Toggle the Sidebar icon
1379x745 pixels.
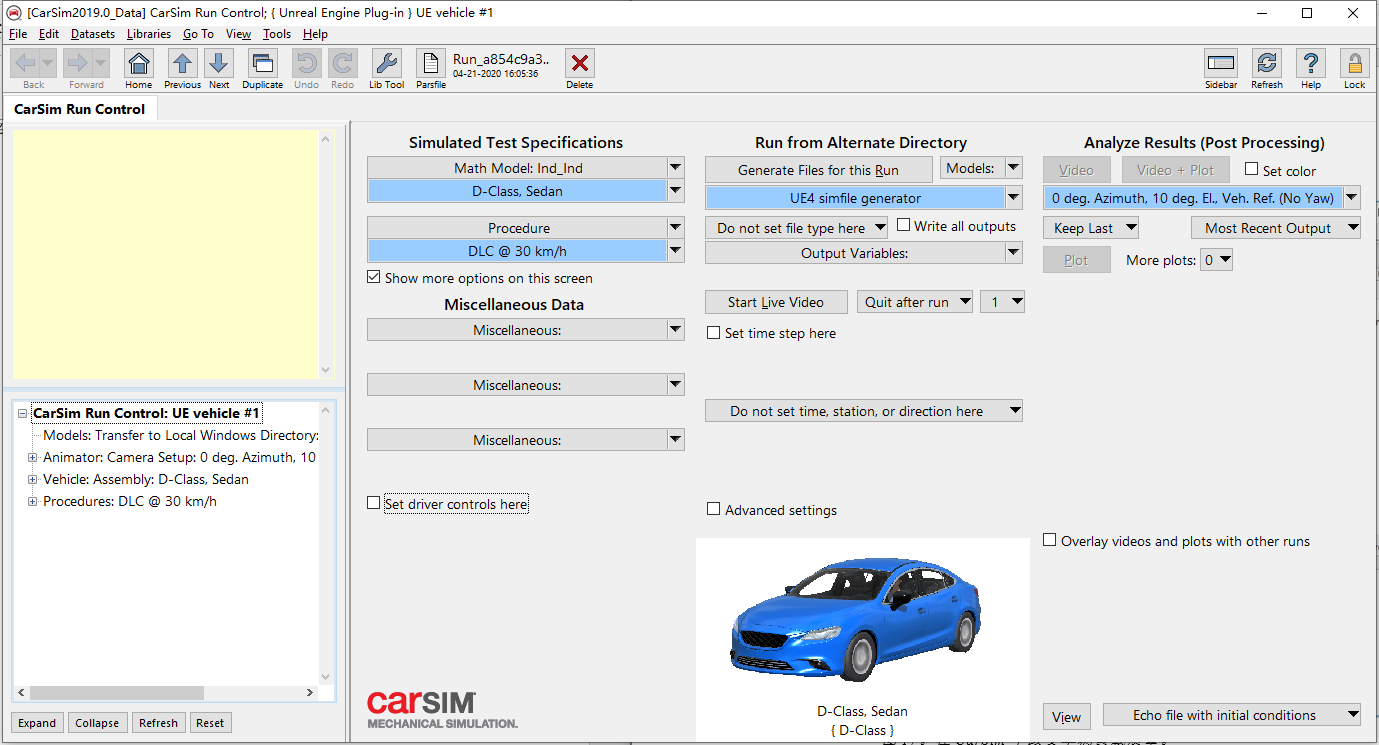[x=1221, y=64]
